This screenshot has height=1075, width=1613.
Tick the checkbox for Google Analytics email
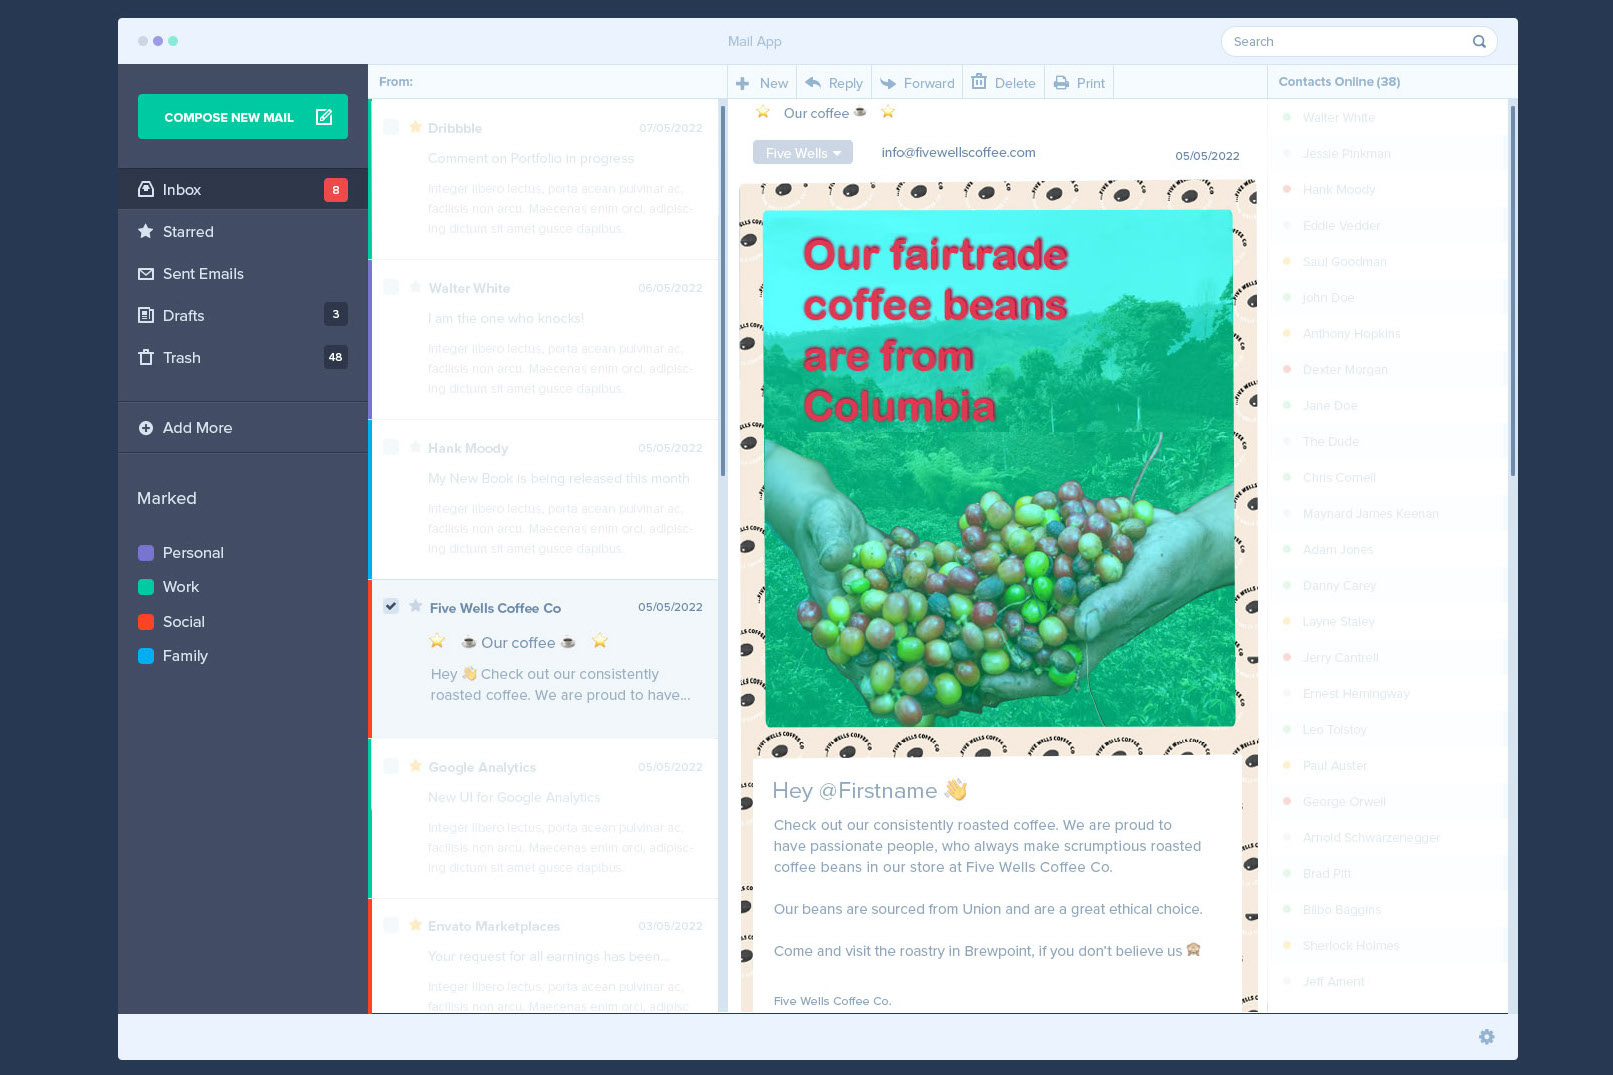coord(391,766)
